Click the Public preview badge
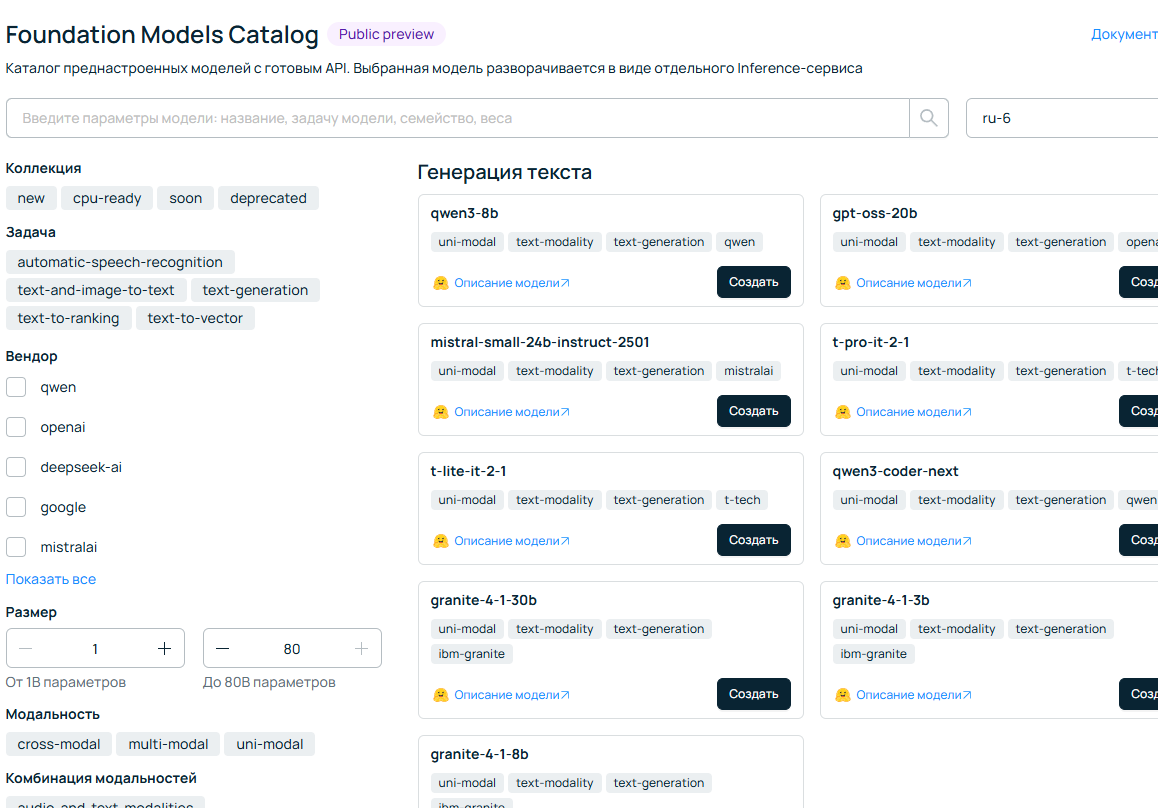 [386, 34]
